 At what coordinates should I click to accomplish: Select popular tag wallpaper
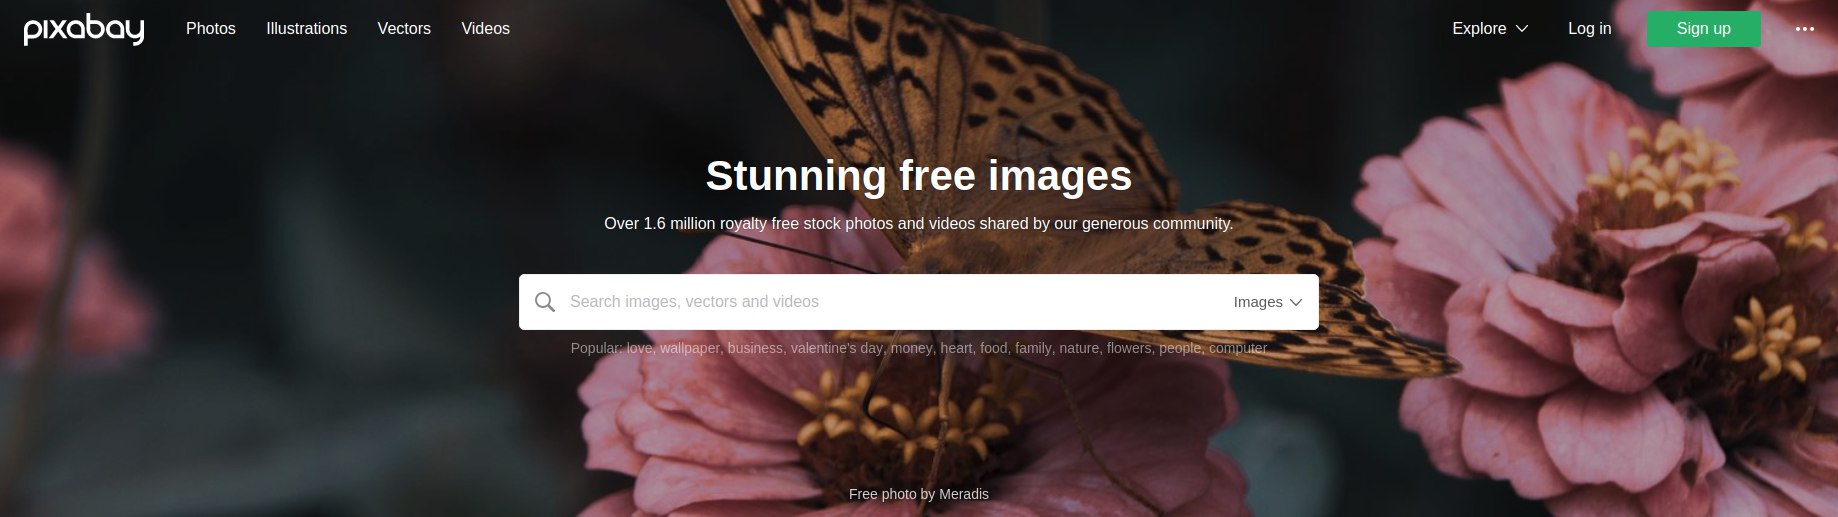pos(689,348)
